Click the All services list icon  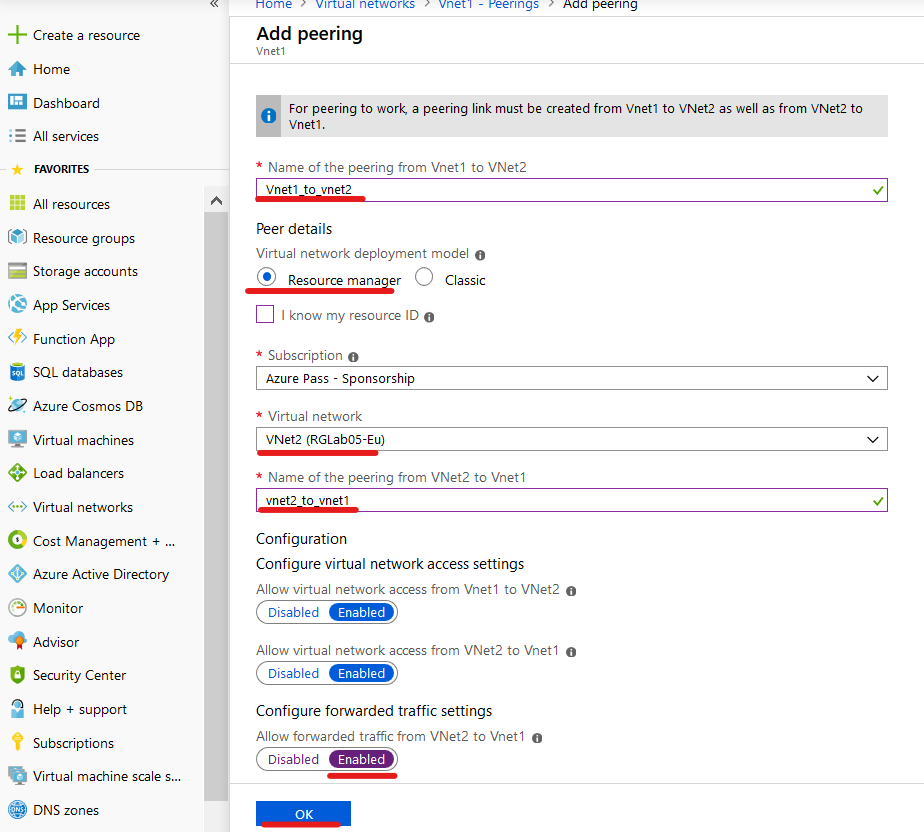click(17, 136)
